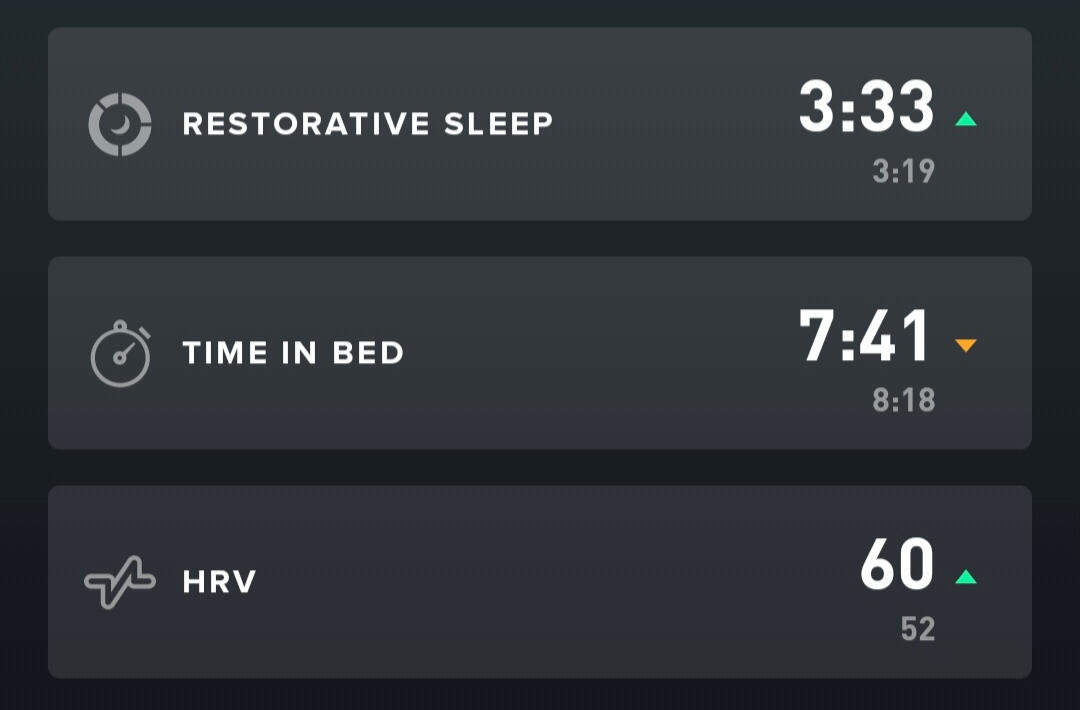Click the green up arrow beside 60
The image size is (1080, 710).
965,577
